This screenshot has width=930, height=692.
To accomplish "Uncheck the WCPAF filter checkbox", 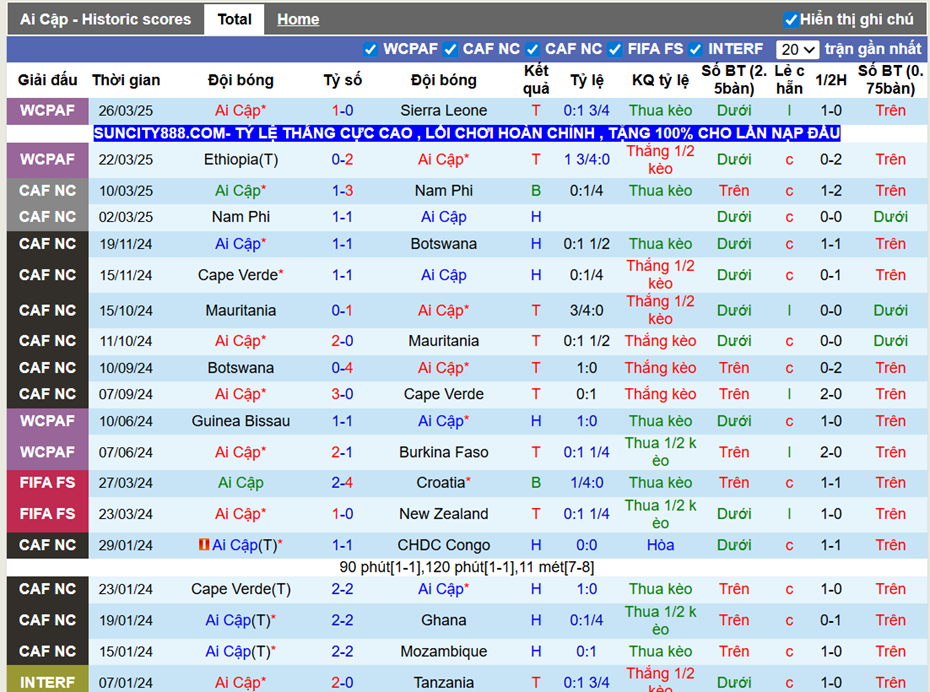I will pyautogui.click(x=370, y=50).
